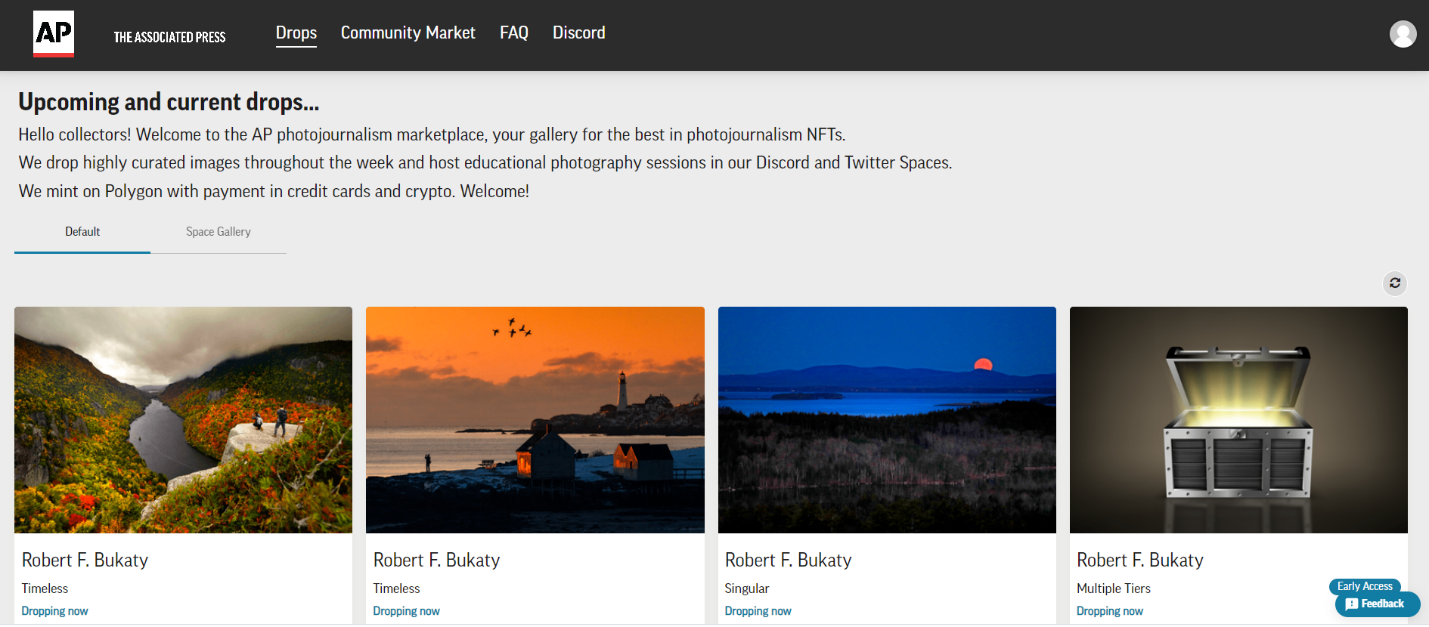1429x627 pixels.
Task: Open the red moon lake photo
Action: click(887, 419)
